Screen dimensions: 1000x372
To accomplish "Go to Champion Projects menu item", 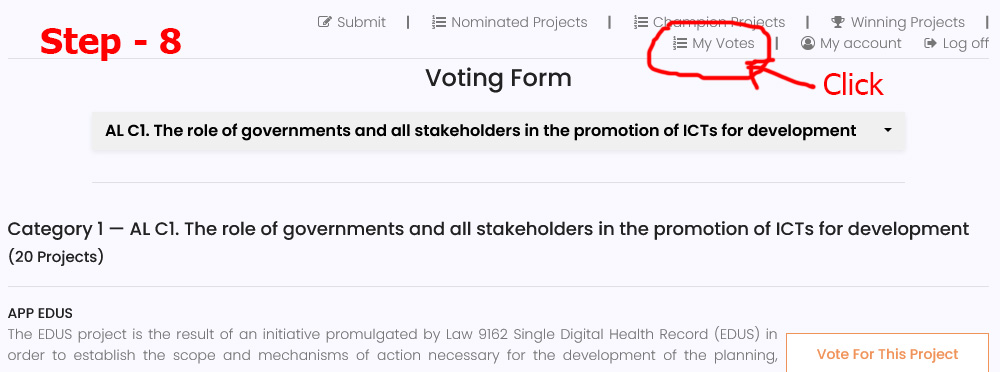I will pyautogui.click(x=709, y=22).
